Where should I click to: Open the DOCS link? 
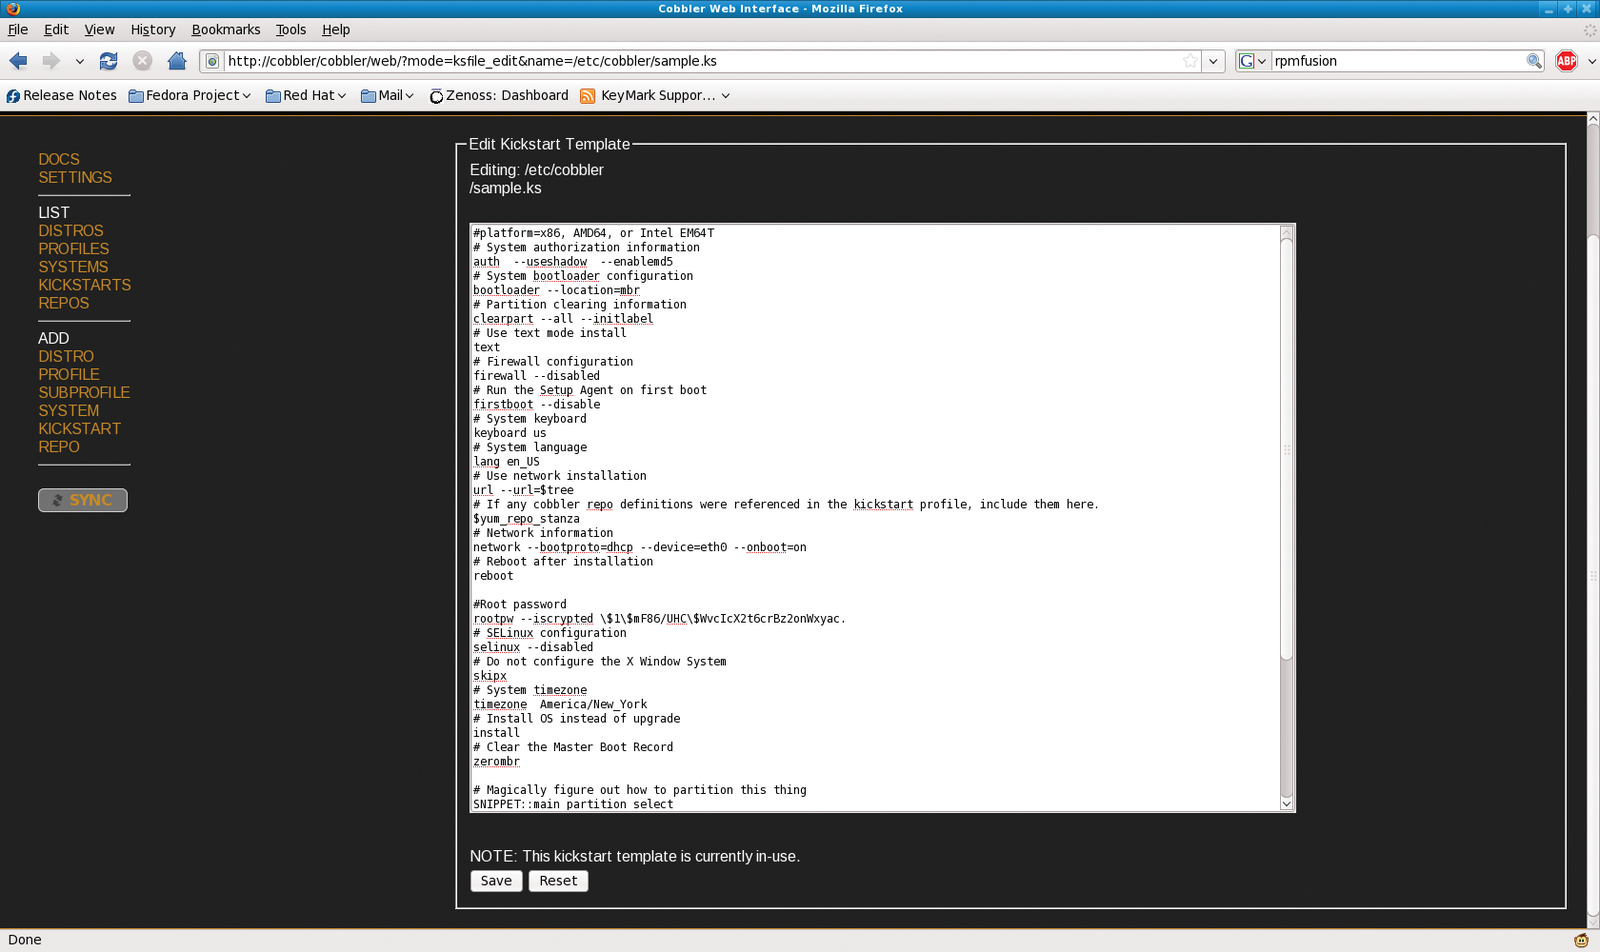tap(59, 160)
